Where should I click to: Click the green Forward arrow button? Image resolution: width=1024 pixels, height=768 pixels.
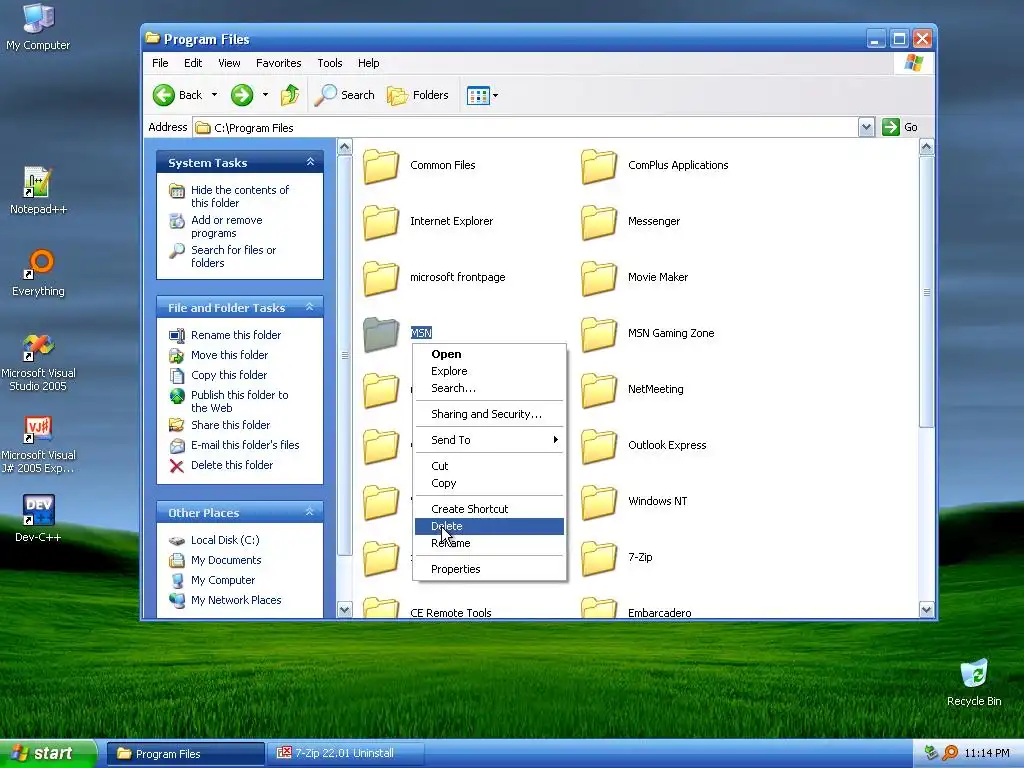242,95
